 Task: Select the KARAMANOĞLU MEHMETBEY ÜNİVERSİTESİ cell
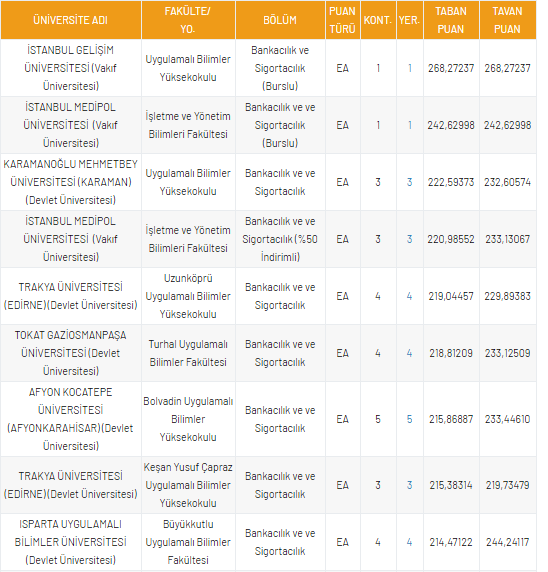point(70,182)
